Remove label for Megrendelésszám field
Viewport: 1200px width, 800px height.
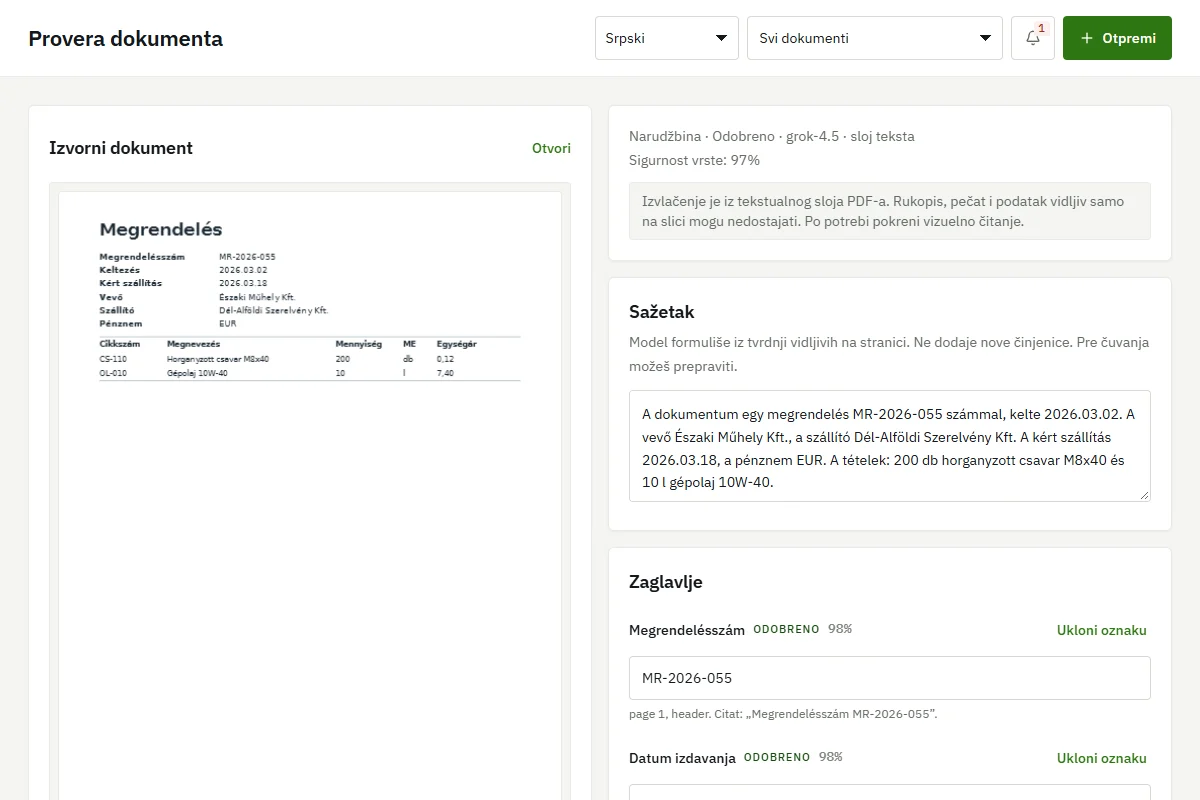coord(1102,630)
